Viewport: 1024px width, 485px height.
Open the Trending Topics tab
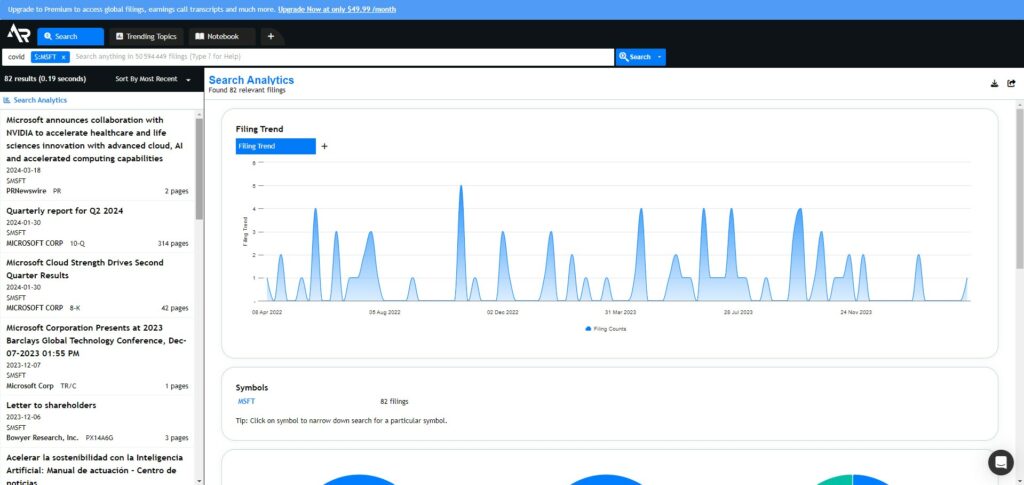(147, 37)
